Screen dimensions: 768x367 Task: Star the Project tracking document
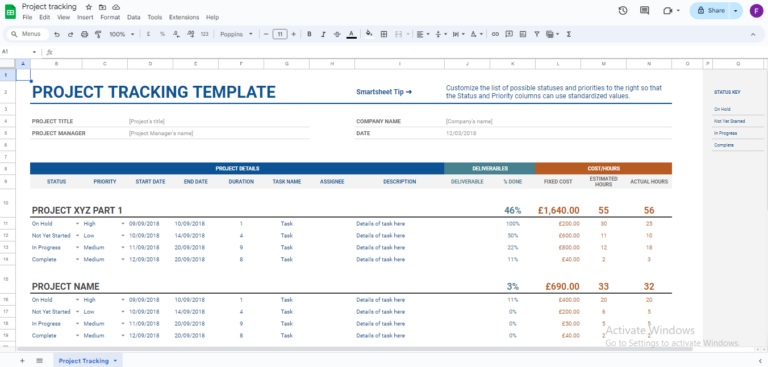tap(89, 7)
